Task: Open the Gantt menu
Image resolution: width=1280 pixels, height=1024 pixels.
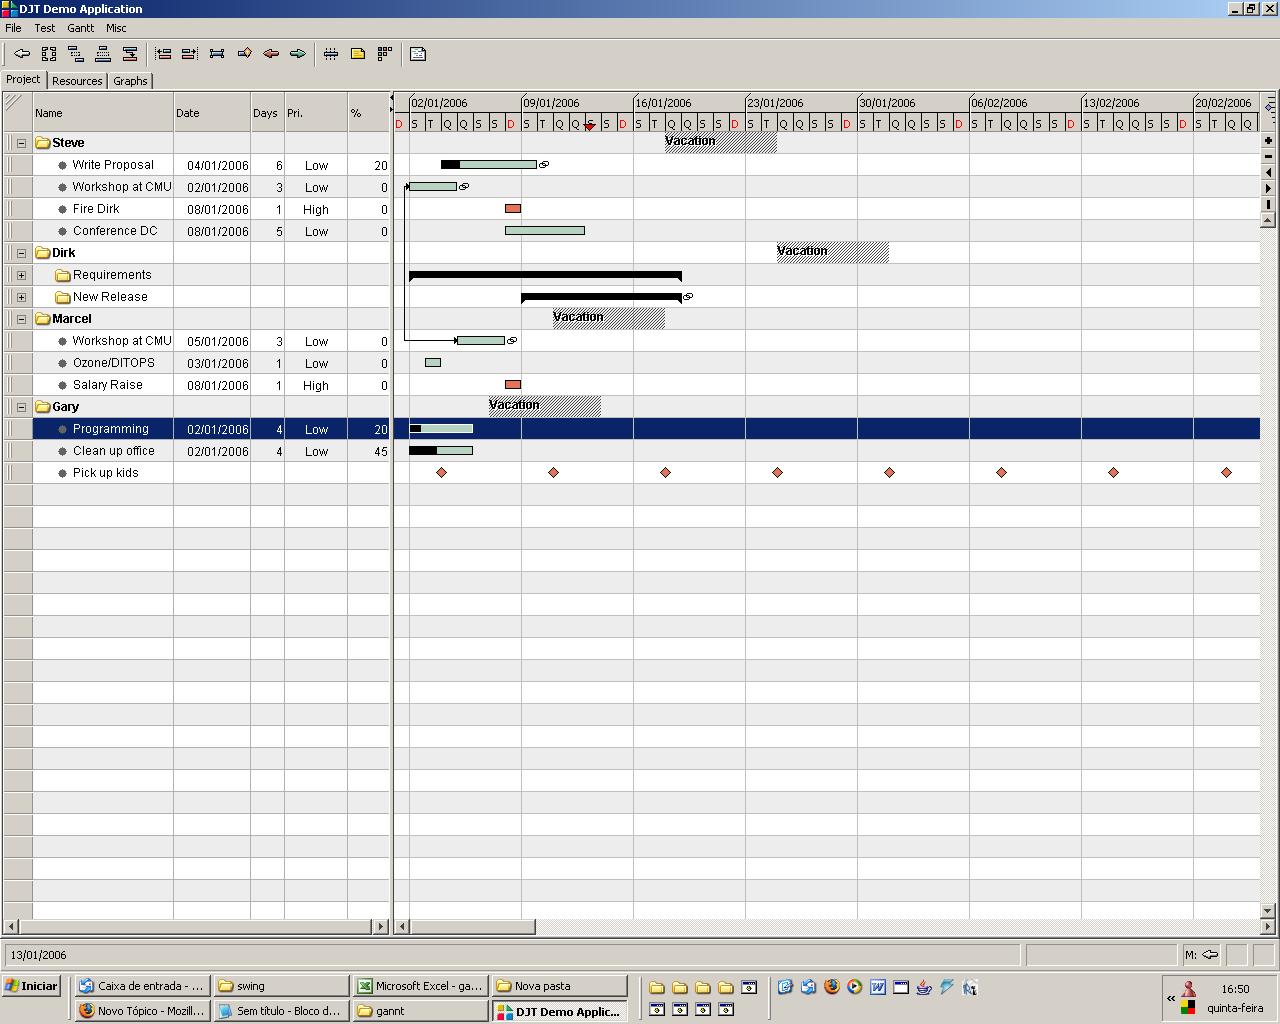Action: [80, 28]
